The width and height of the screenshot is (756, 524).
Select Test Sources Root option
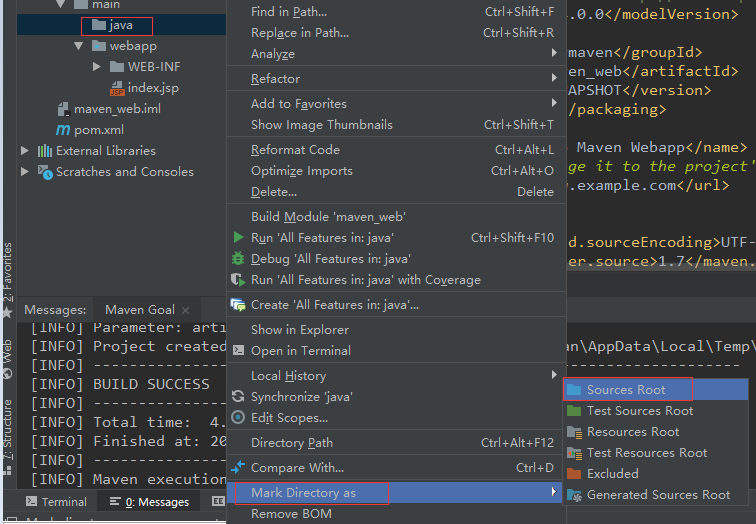click(639, 411)
